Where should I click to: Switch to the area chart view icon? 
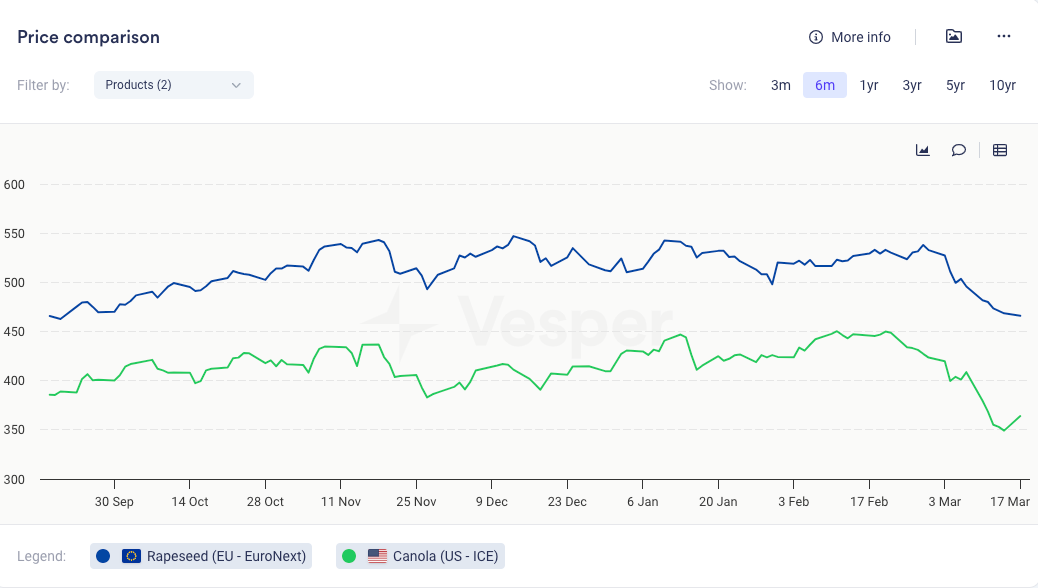coord(922,150)
